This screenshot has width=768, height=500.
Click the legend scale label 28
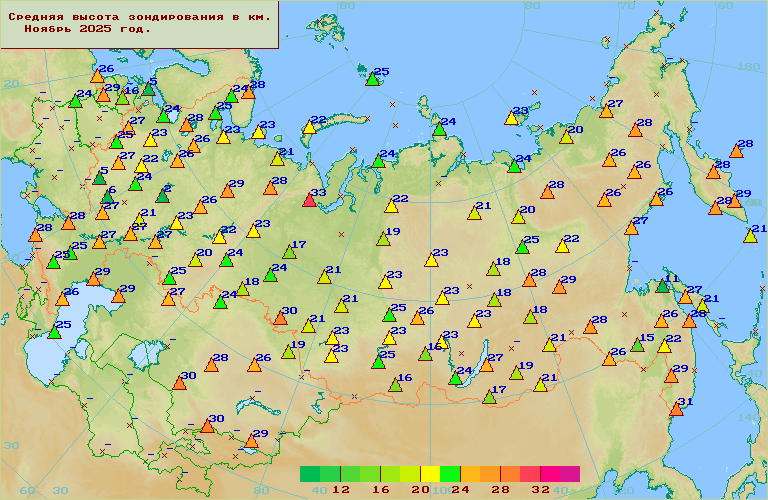point(501,489)
